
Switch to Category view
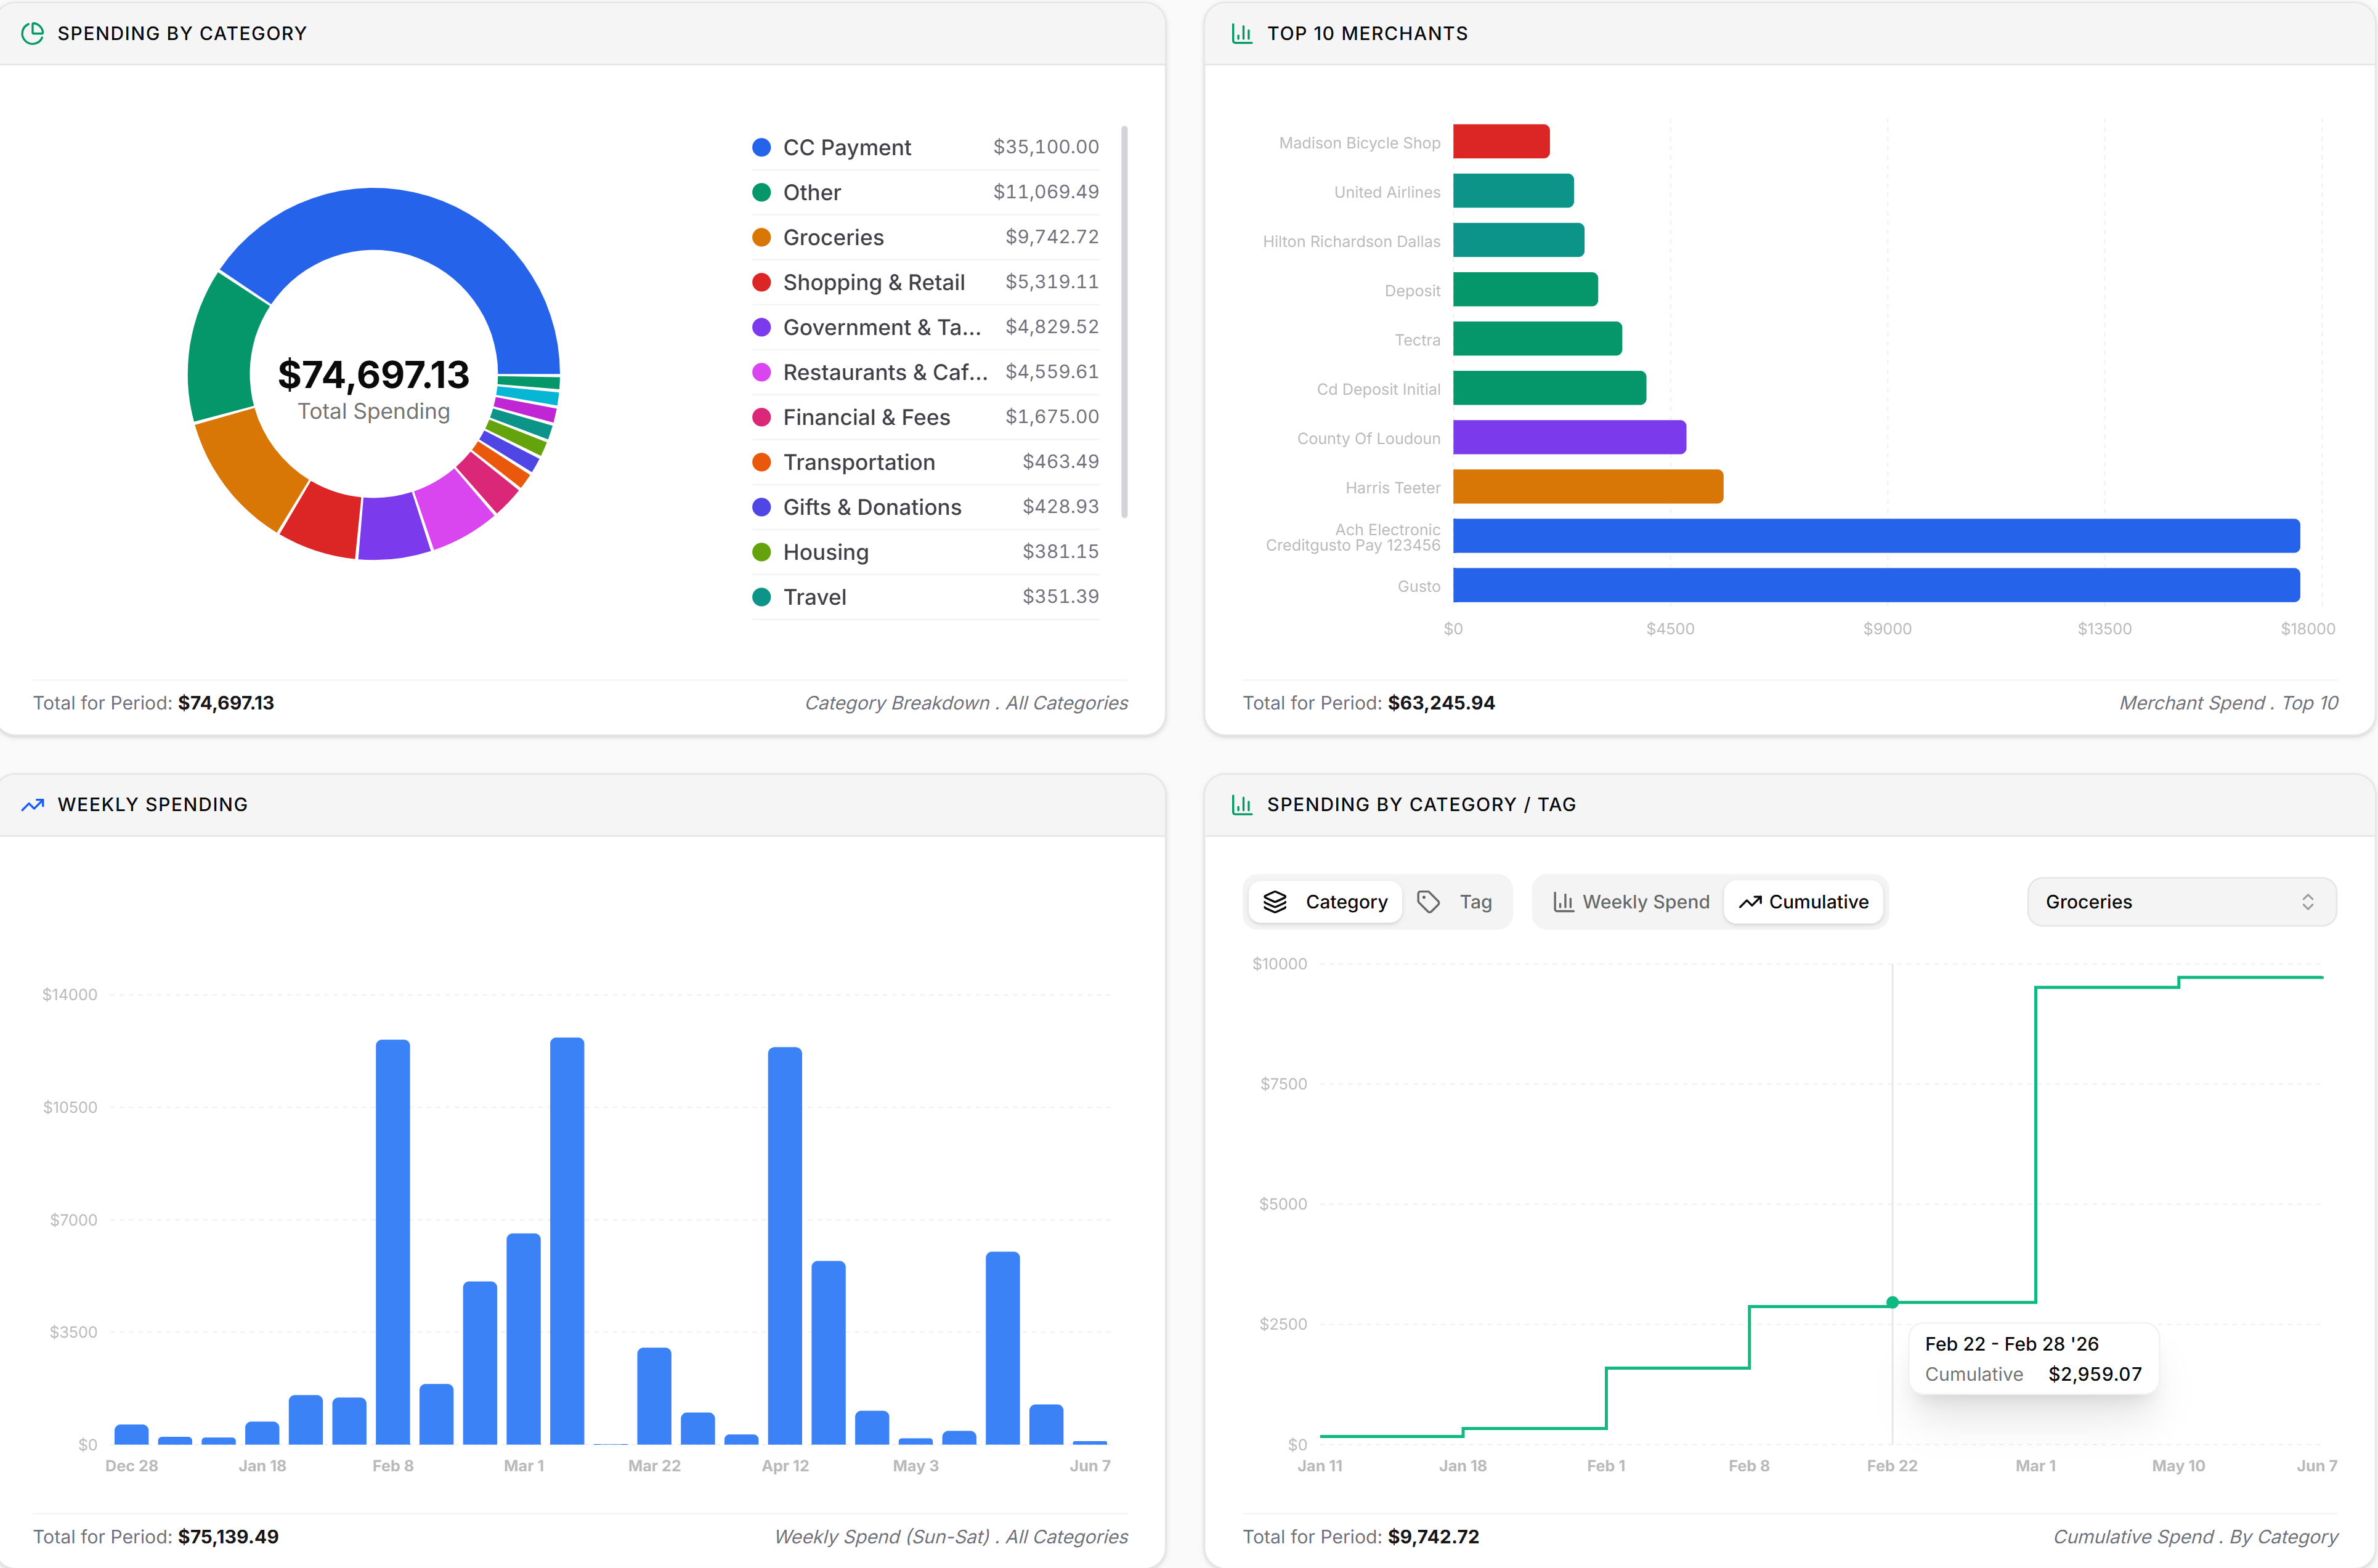coord(1326,902)
